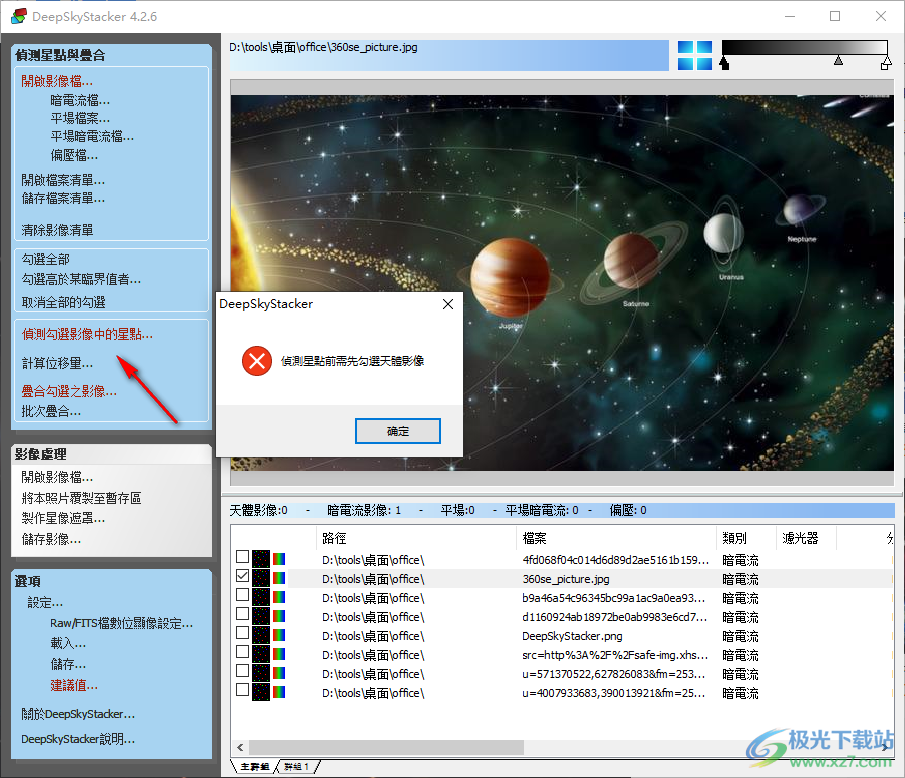Click the DeepSkyStacker app icon in the title bar
This screenshot has width=905, height=778.
tap(18, 16)
